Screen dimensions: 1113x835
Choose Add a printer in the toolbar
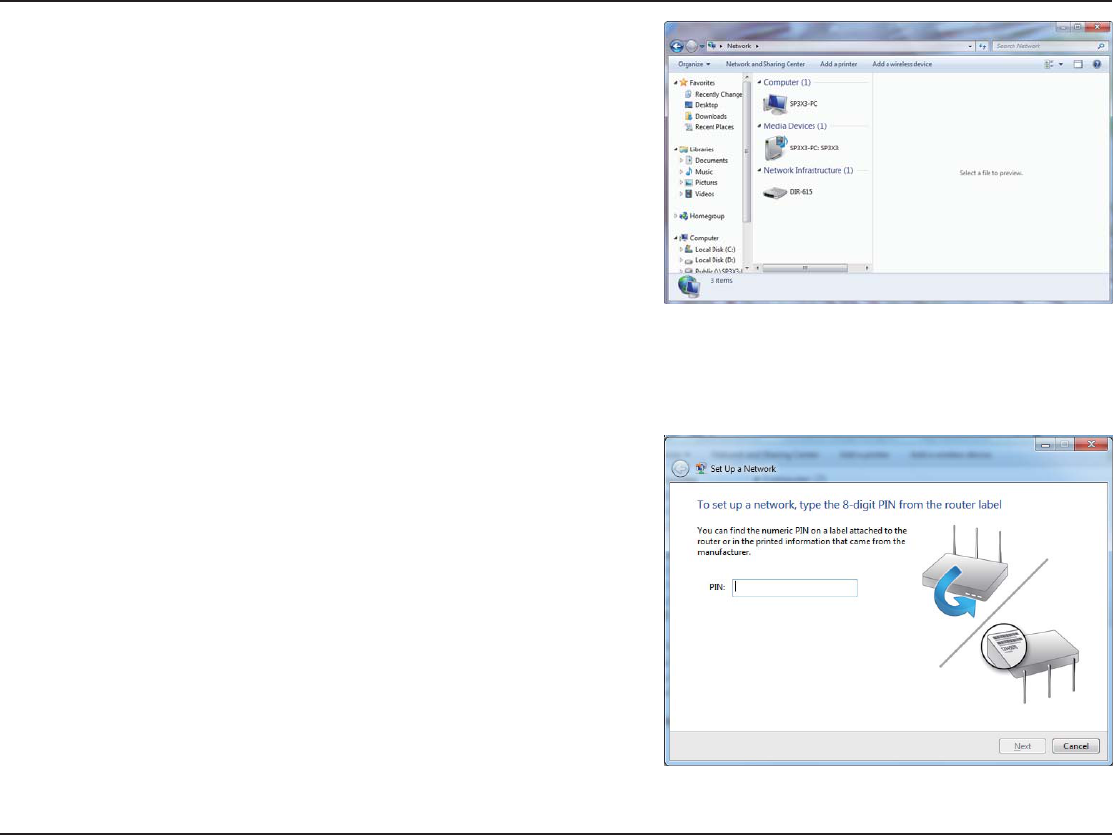click(838, 64)
